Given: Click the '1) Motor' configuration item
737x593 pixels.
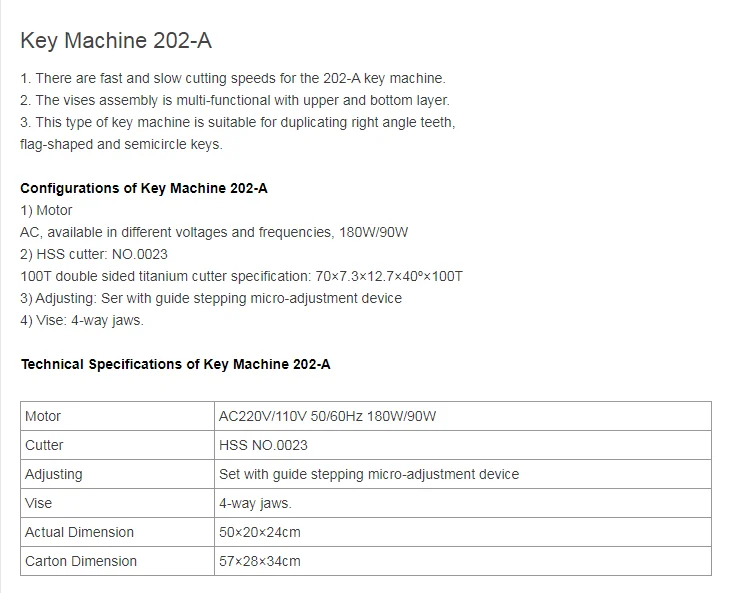Looking at the screenshot, I should click(x=46, y=210).
